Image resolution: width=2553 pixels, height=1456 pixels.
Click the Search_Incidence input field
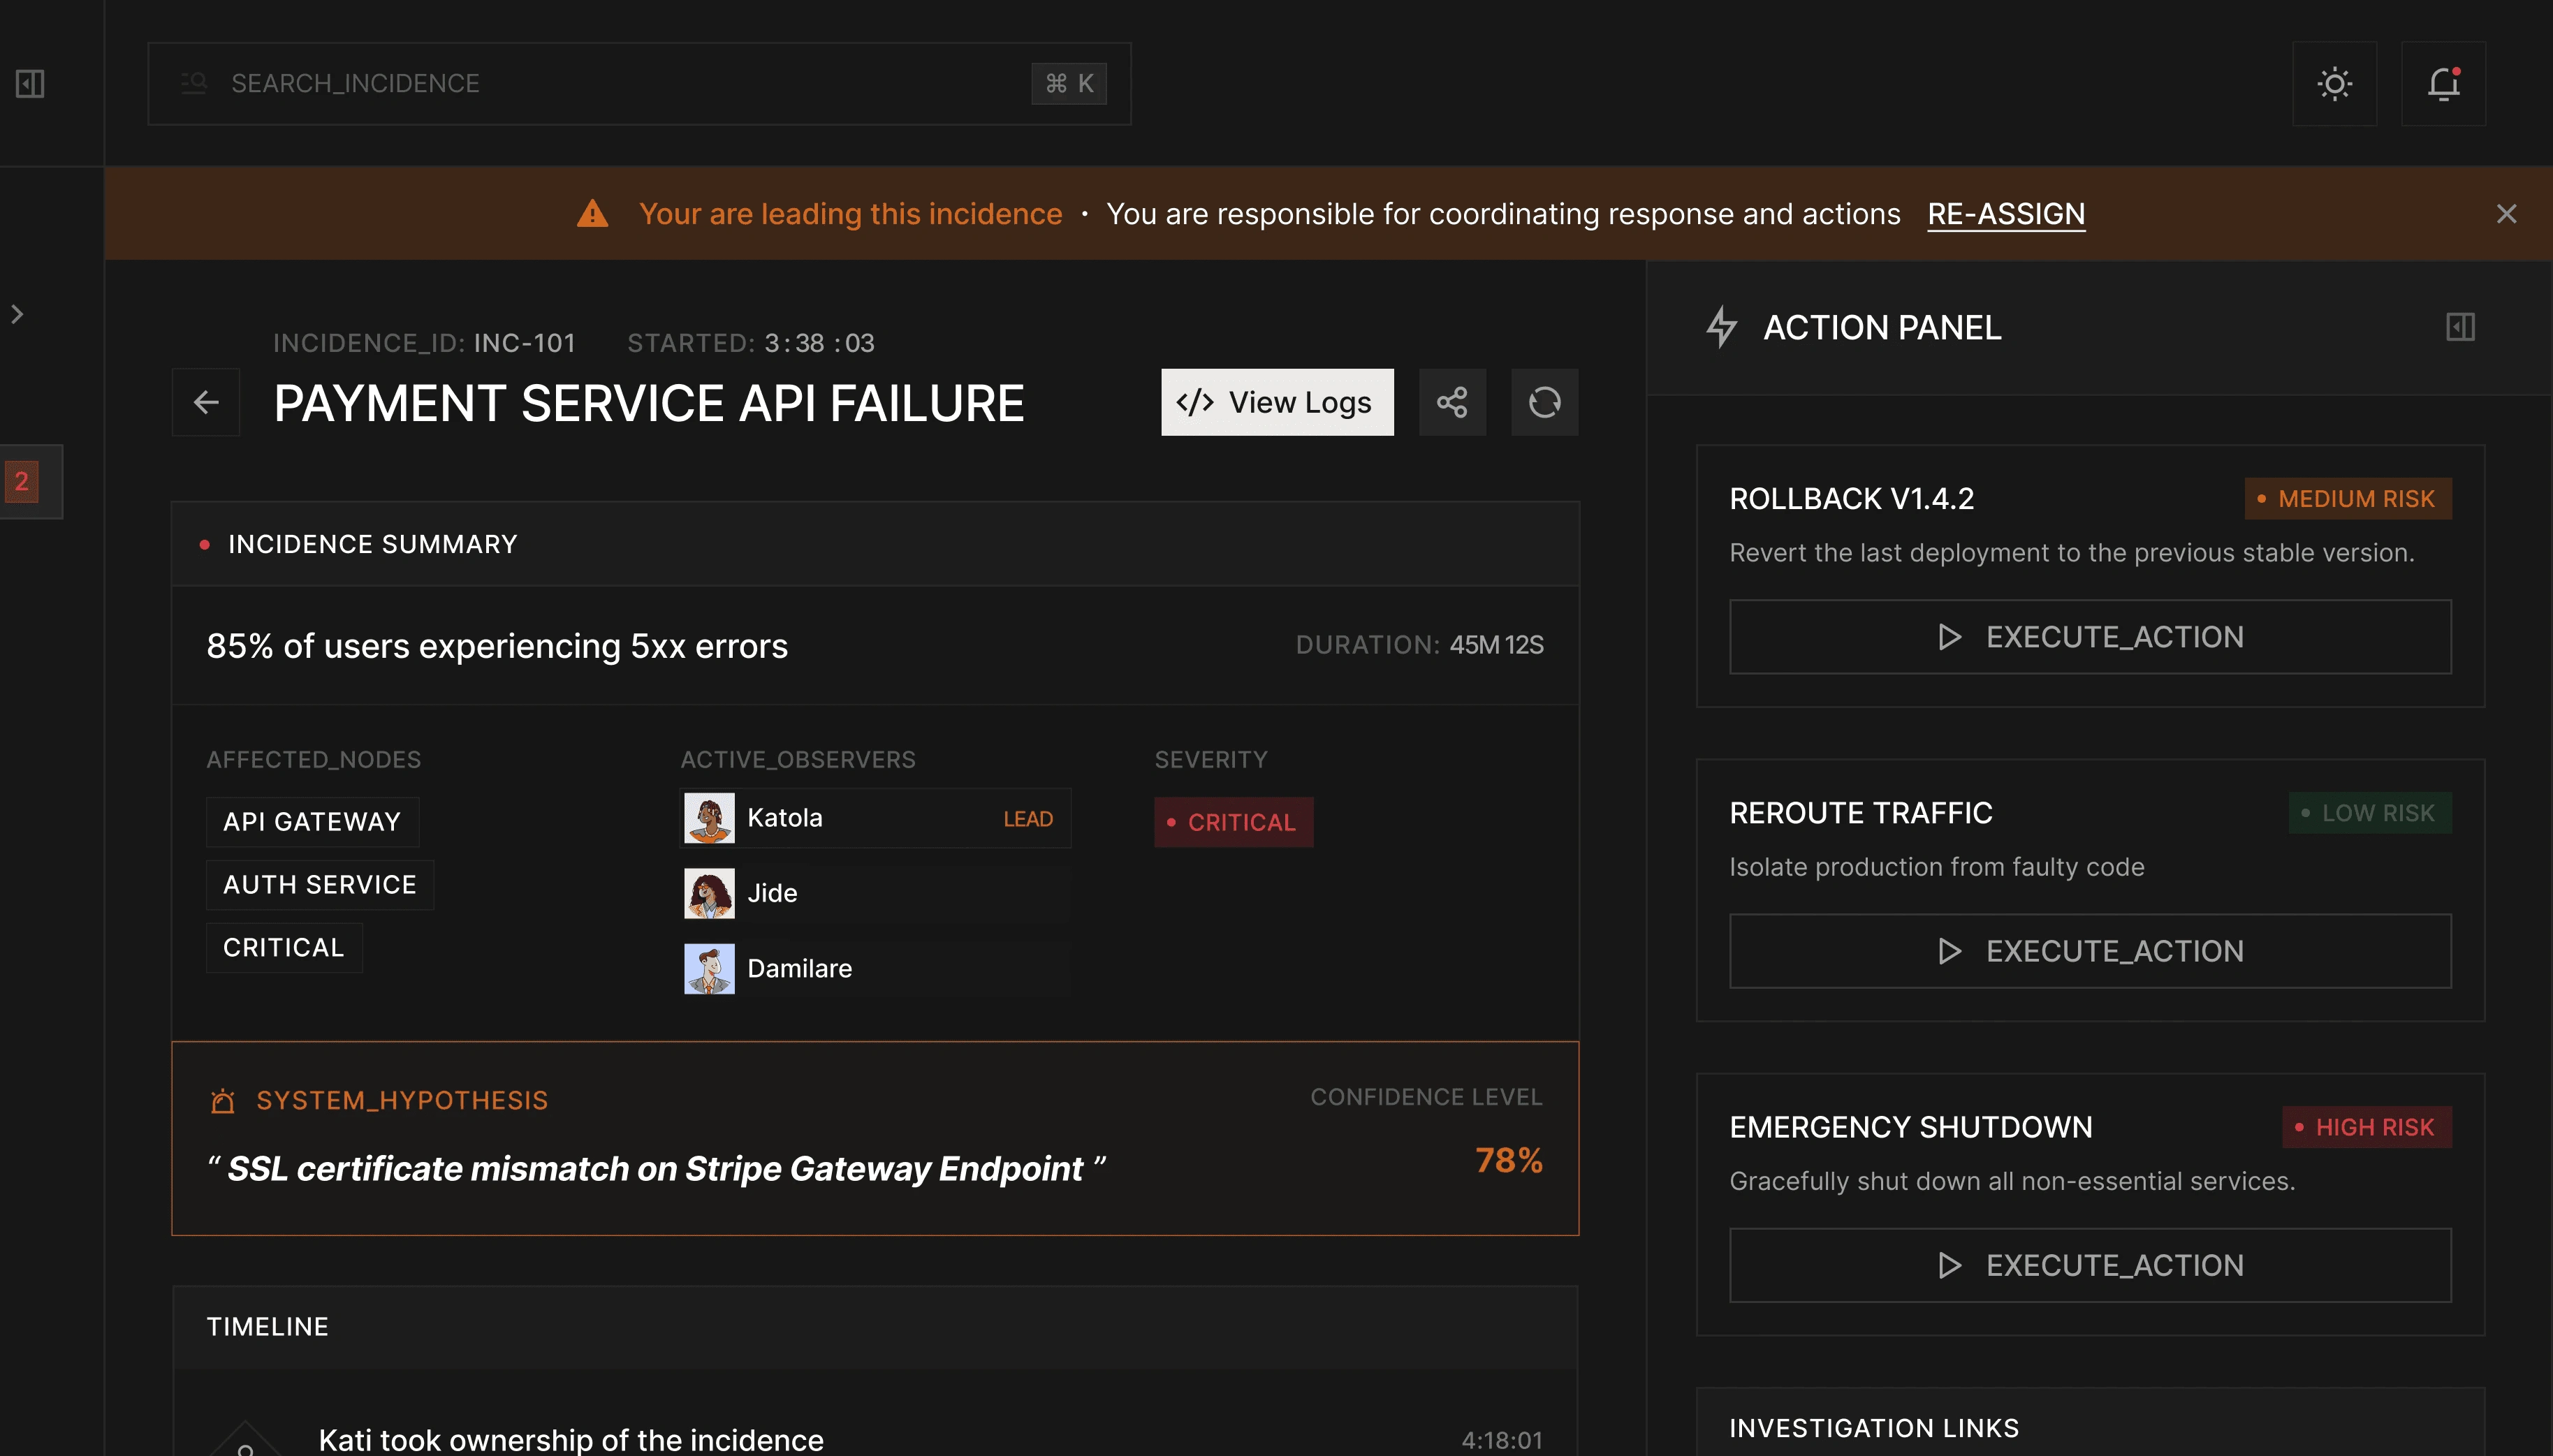point(620,83)
